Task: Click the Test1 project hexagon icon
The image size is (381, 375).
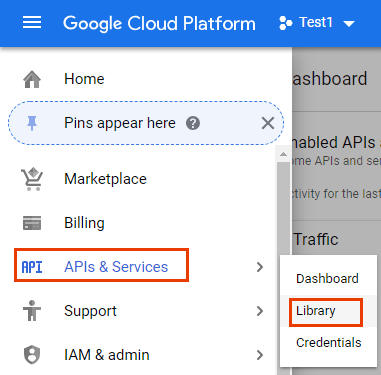Action: [x=286, y=23]
